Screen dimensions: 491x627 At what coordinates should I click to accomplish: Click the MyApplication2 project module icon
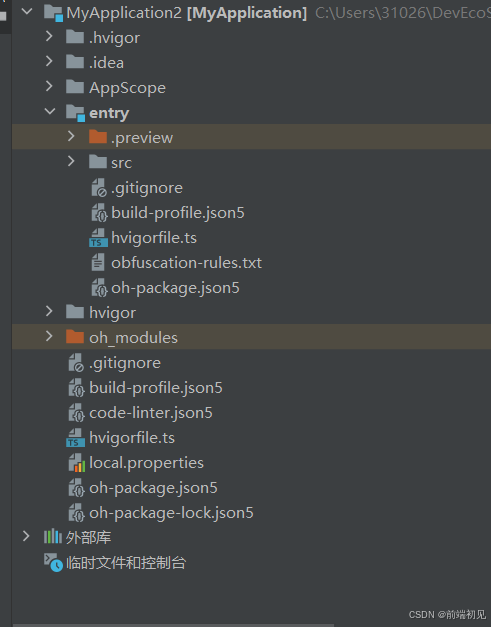tap(53, 13)
